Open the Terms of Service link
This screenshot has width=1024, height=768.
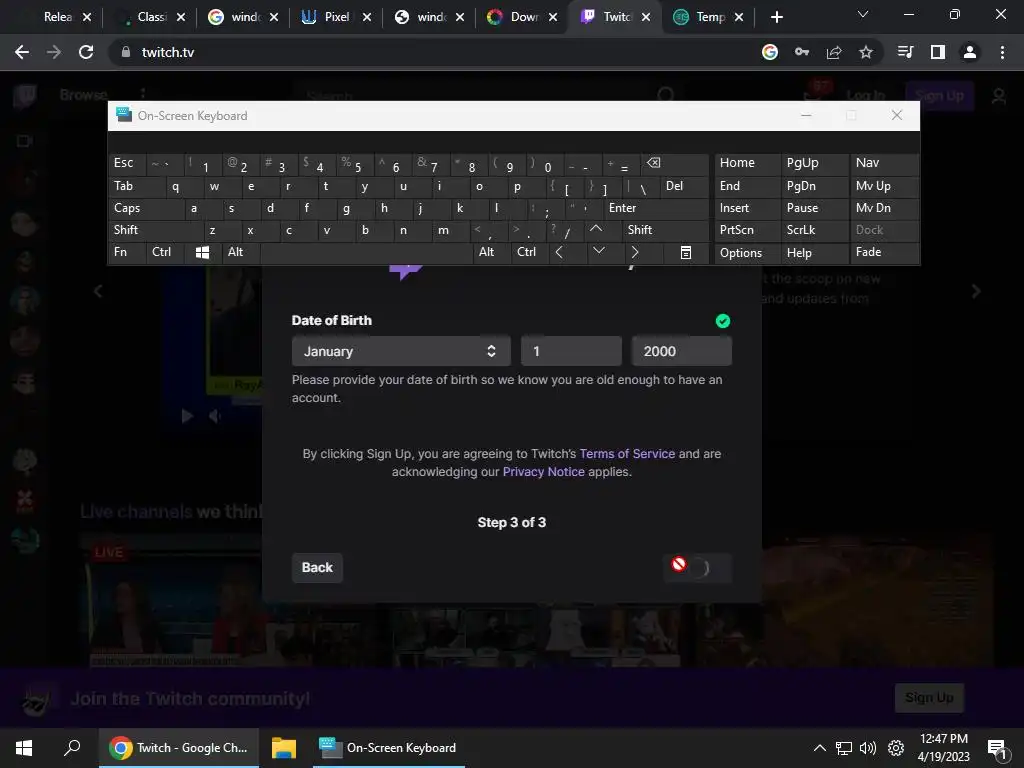click(627, 454)
